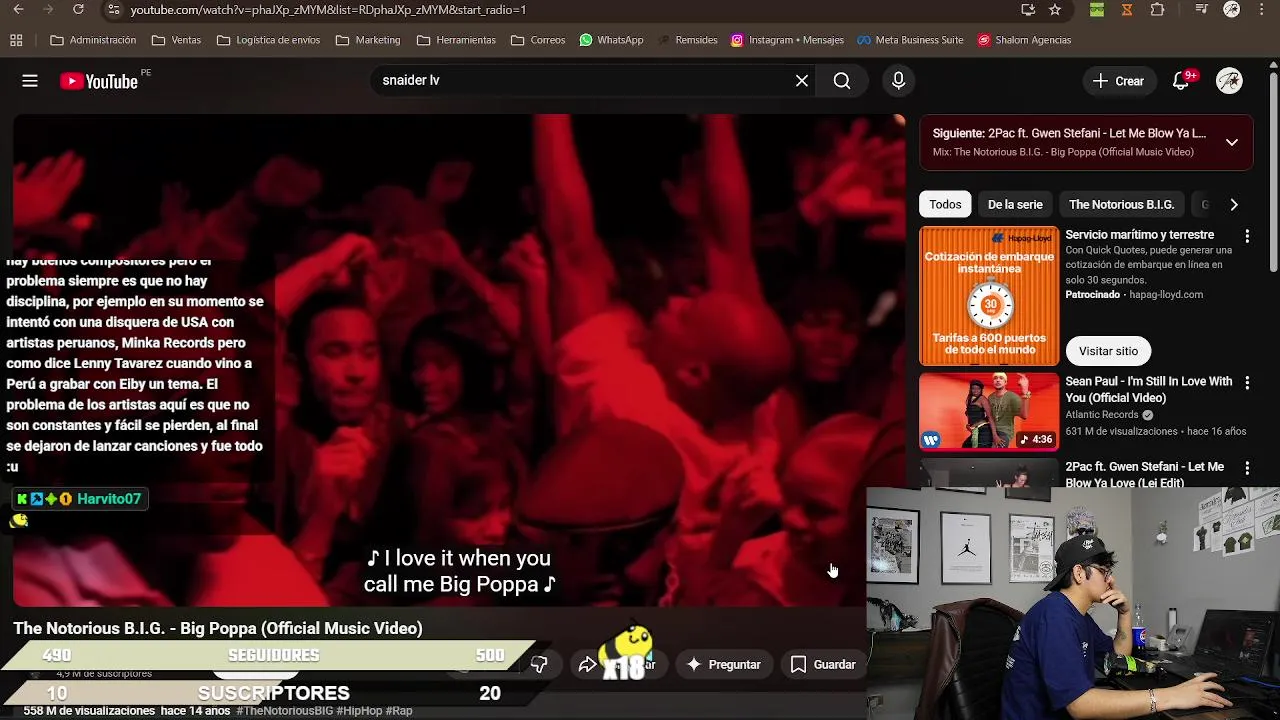This screenshot has width=1280, height=720.
Task: Select The Notorious B.I.G. filter chip
Action: [1121, 204]
